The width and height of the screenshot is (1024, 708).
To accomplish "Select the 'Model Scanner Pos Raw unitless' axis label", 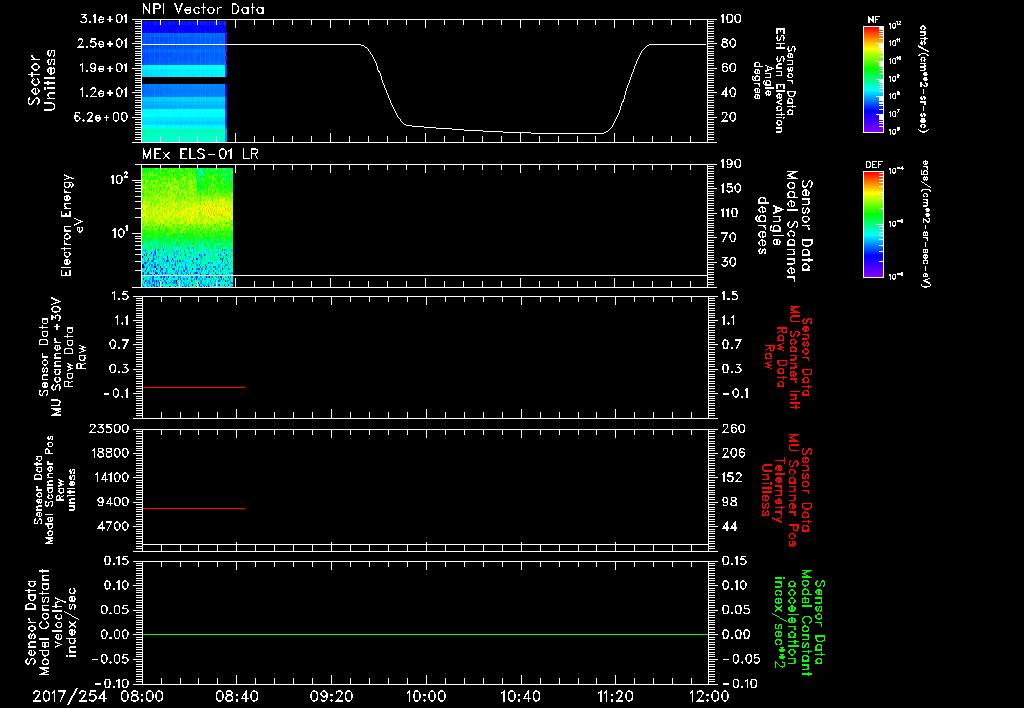I will click(x=55, y=490).
